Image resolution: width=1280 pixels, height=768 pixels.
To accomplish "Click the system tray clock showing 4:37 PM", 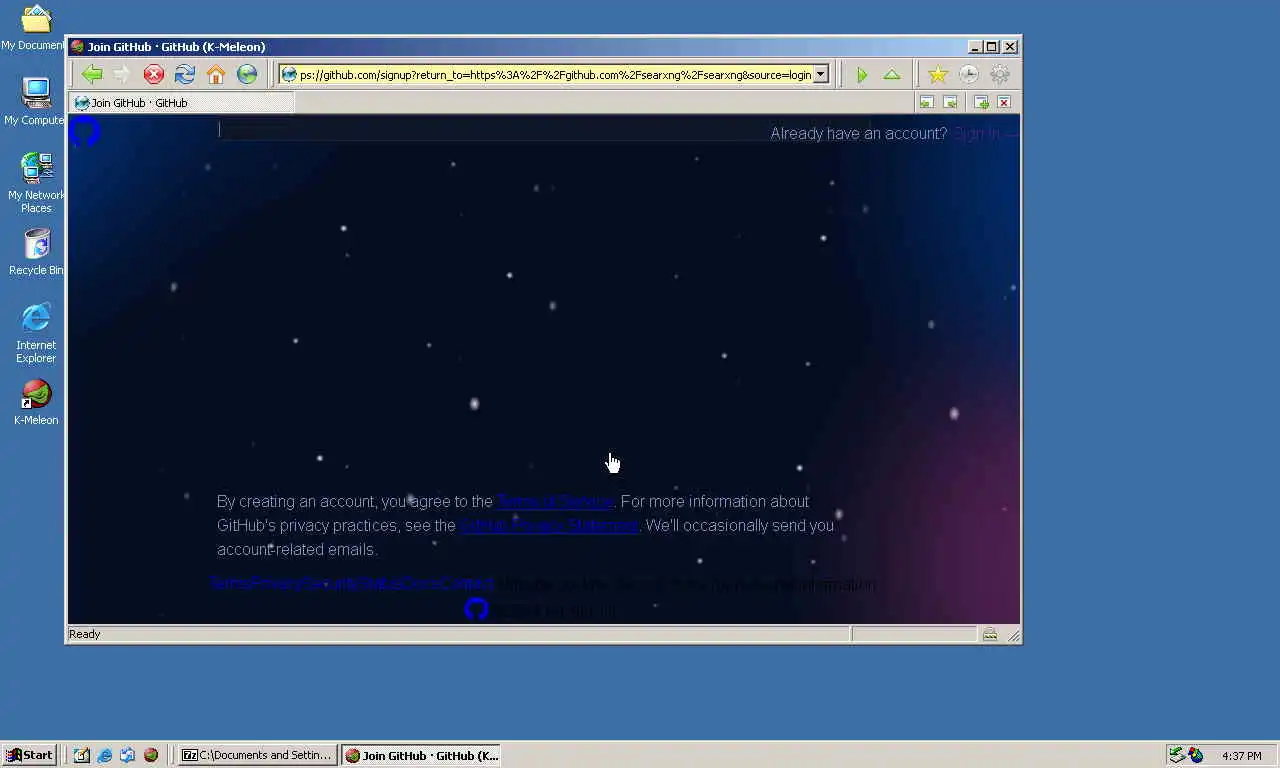I will click(x=1242, y=756).
